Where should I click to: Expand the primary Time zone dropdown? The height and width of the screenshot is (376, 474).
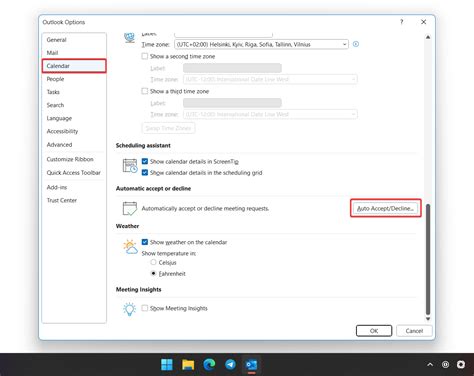point(344,44)
